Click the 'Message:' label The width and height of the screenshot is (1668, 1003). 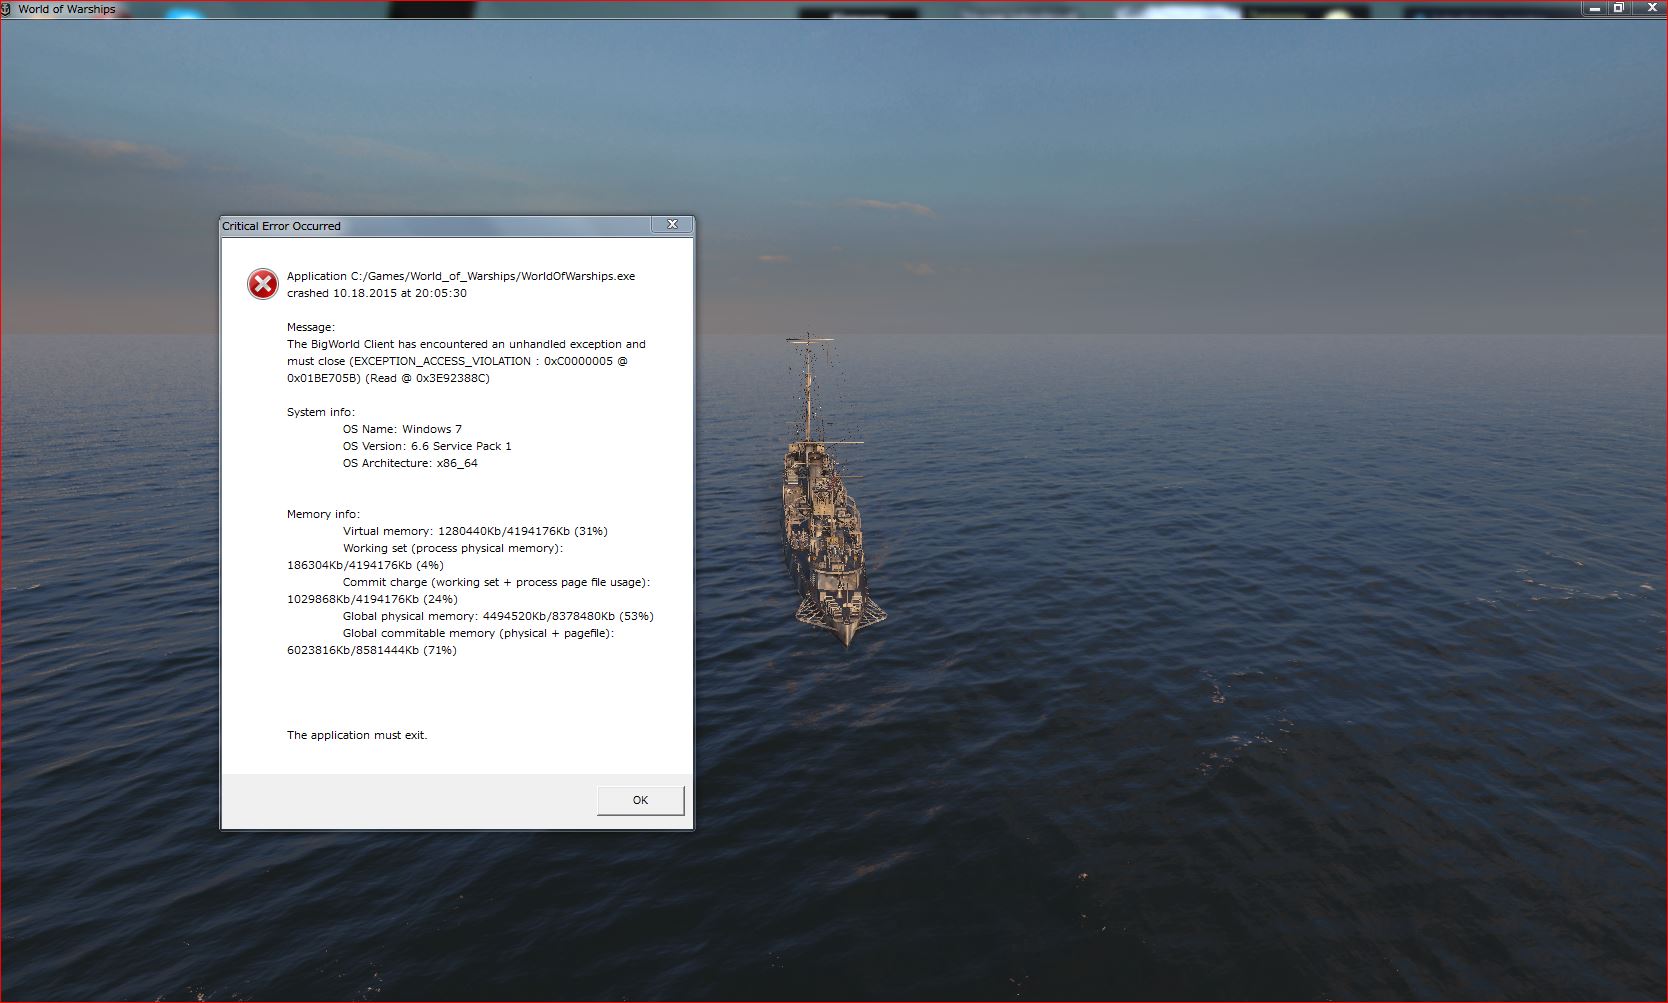click(311, 327)
